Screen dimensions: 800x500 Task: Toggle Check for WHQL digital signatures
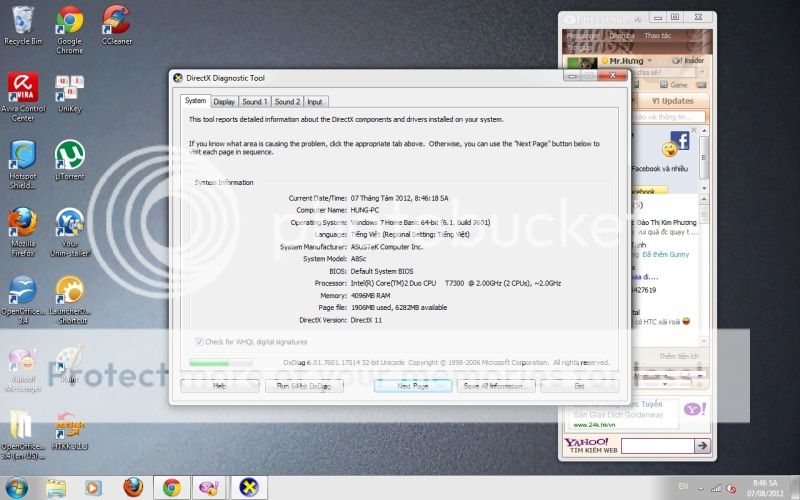click(x=199, y=341)
